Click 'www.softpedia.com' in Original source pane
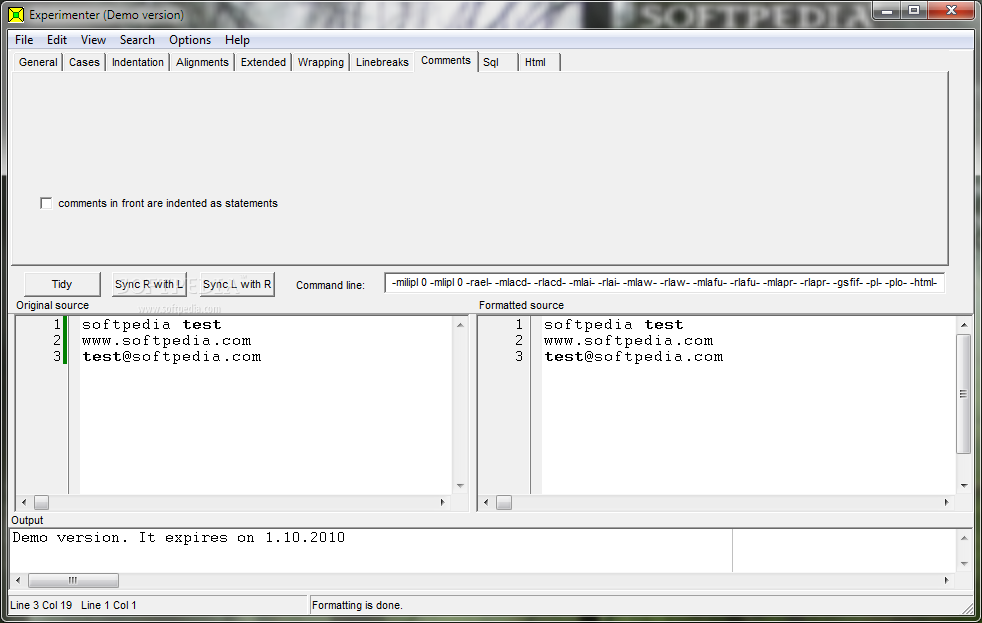The height and width of the screenshot is (623, 982). (167, 341)
